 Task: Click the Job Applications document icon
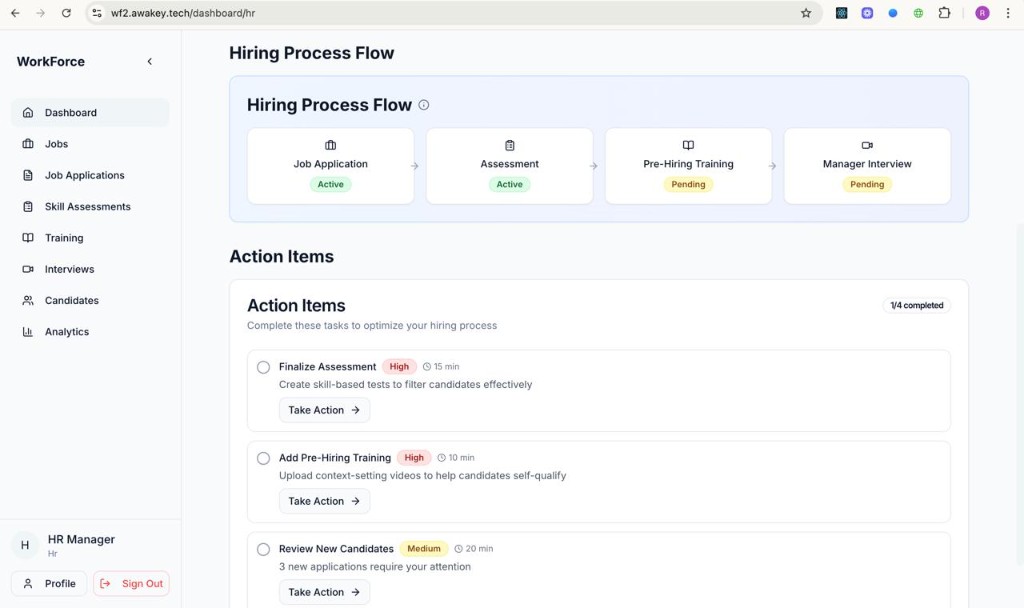pyautogui.click(x=28, y=175)
